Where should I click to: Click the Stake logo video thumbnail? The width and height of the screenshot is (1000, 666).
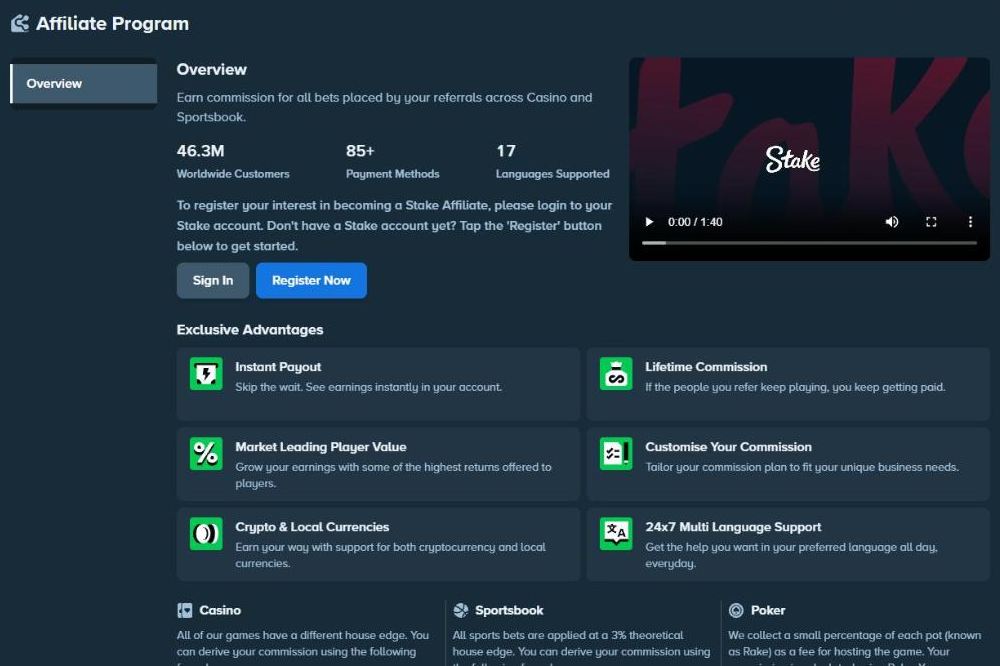[x=793, y=159]
